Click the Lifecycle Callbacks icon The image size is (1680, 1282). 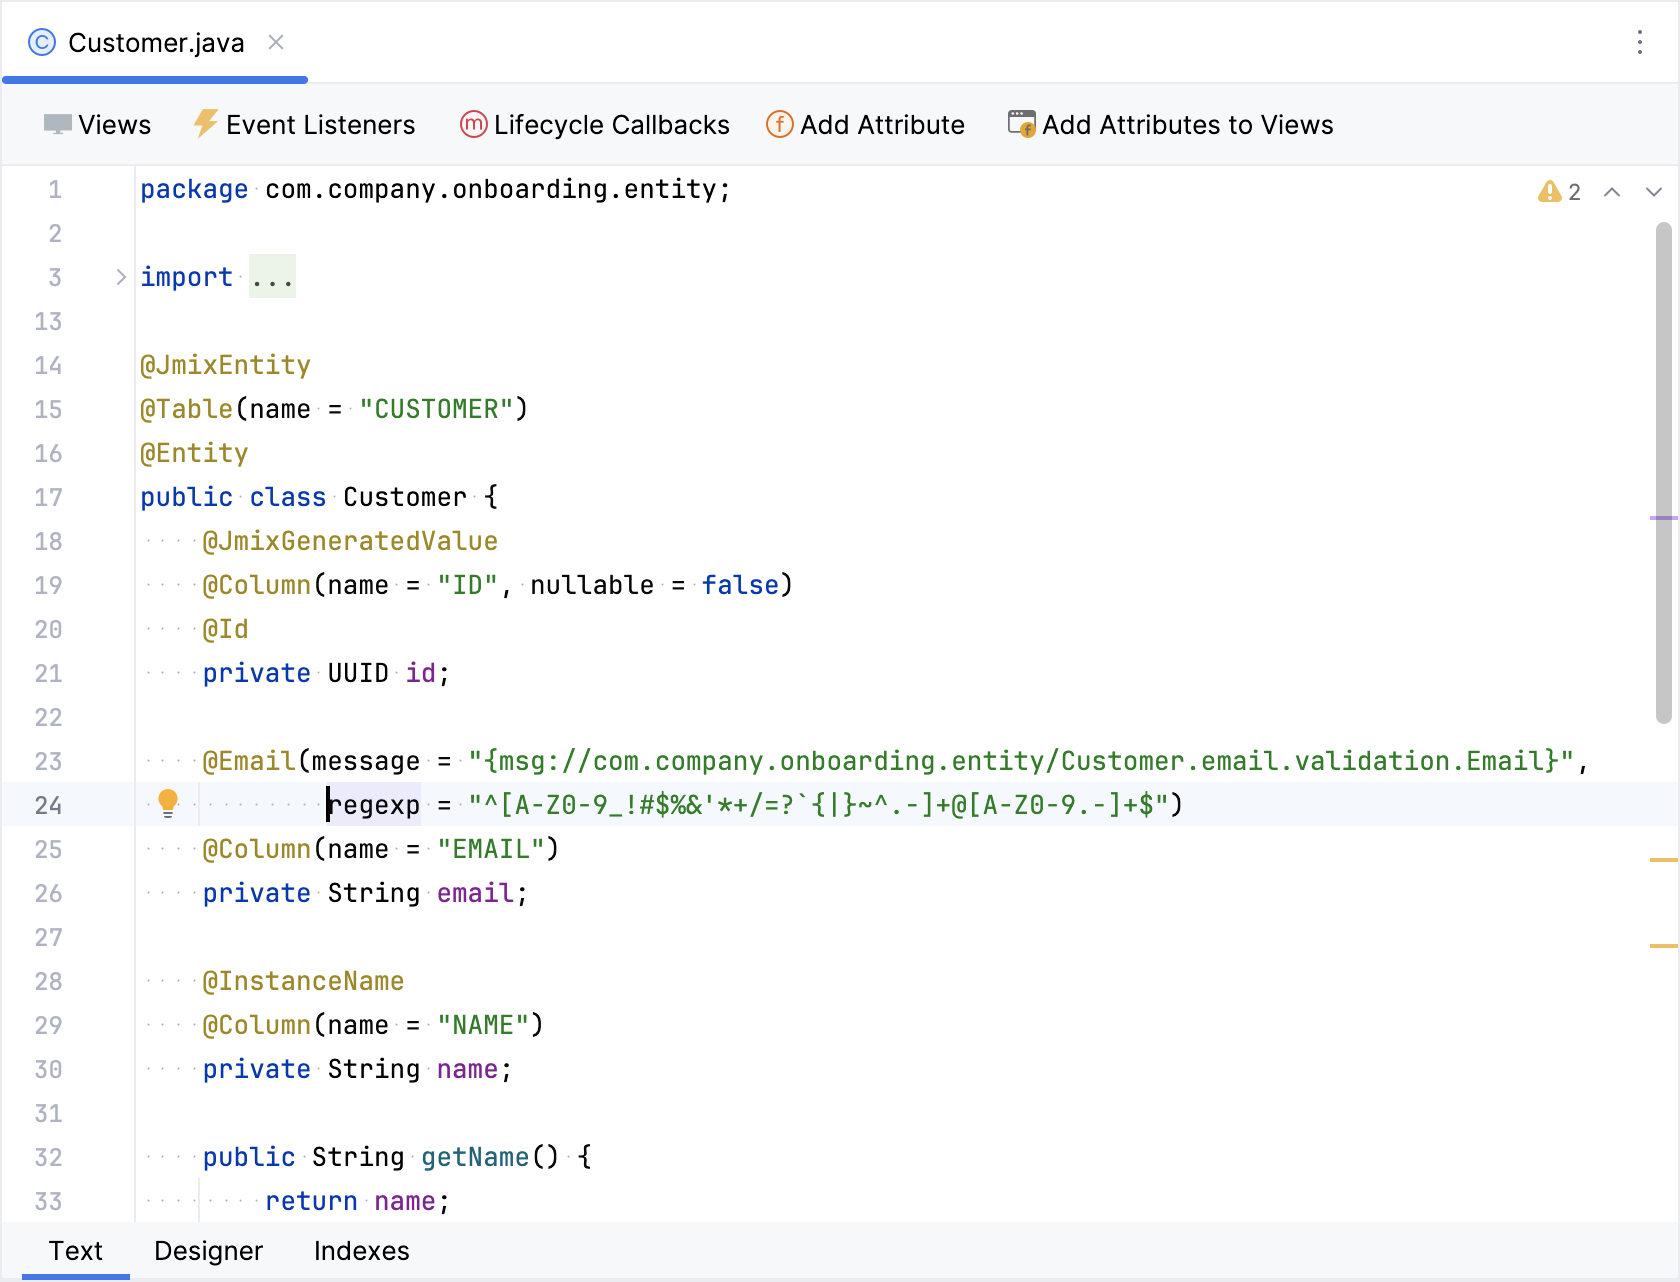click(473, 124)
